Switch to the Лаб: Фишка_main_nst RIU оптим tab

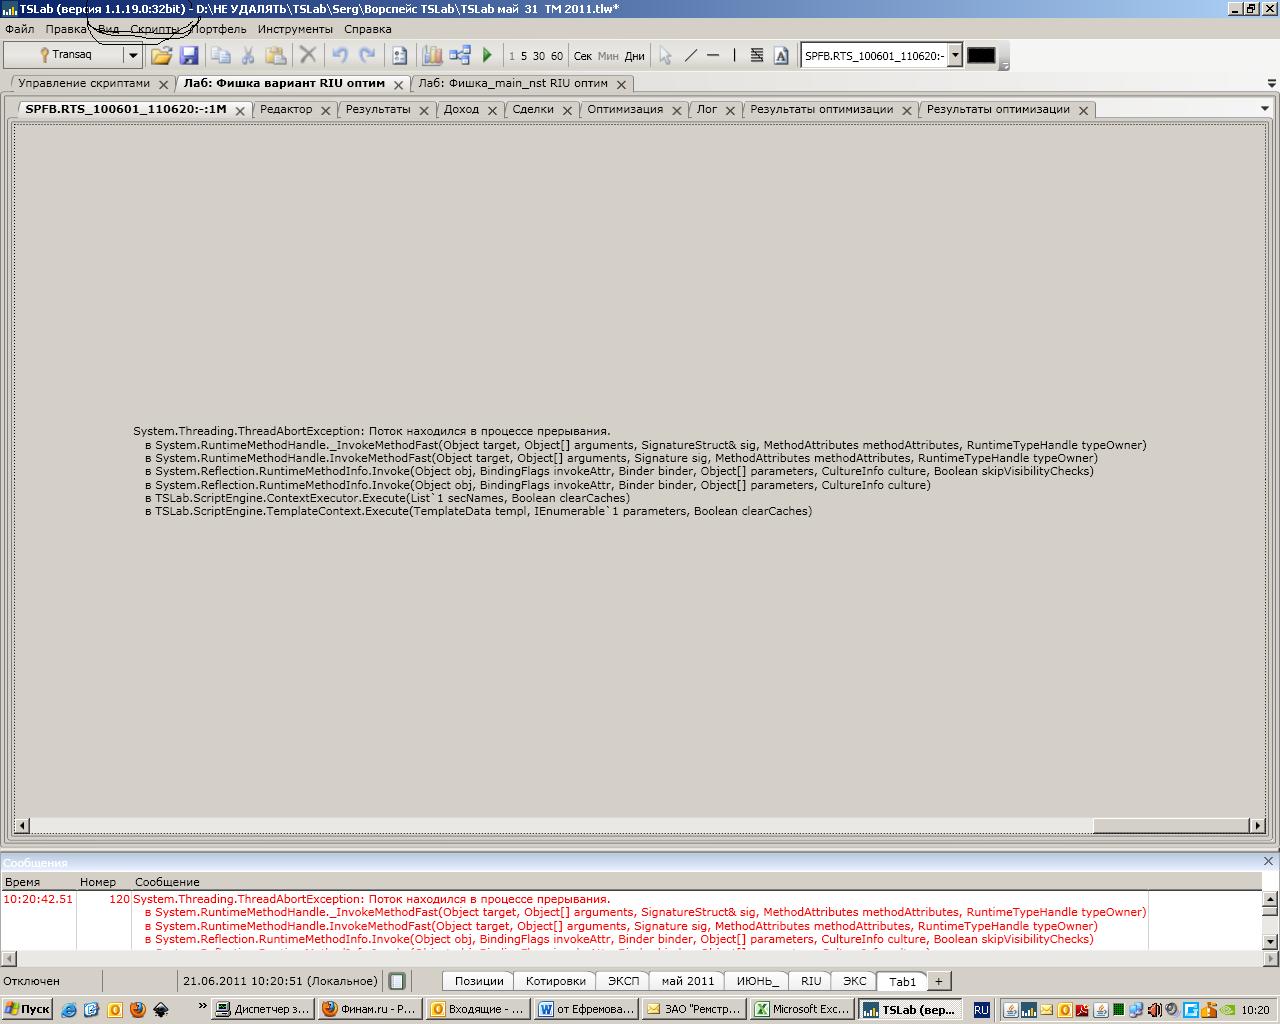click(513, 83)
